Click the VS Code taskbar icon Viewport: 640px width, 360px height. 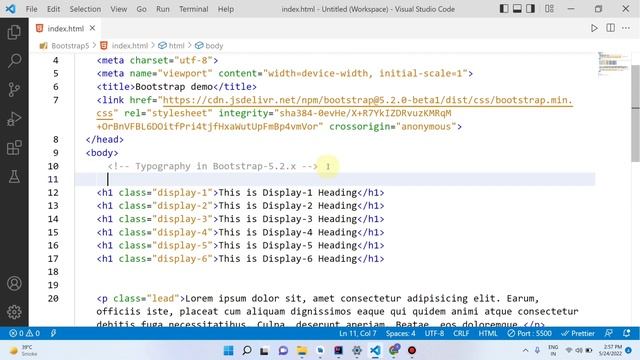(x=375, y=351)
